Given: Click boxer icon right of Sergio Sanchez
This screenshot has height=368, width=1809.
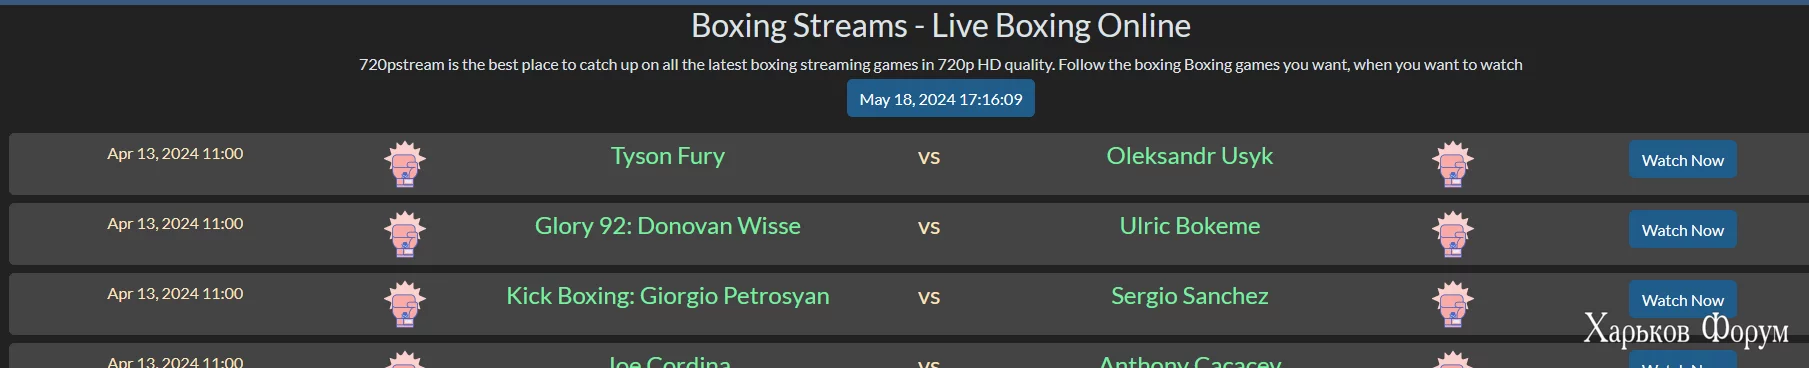Looking at the screenshot, I should pos(1452,304).
